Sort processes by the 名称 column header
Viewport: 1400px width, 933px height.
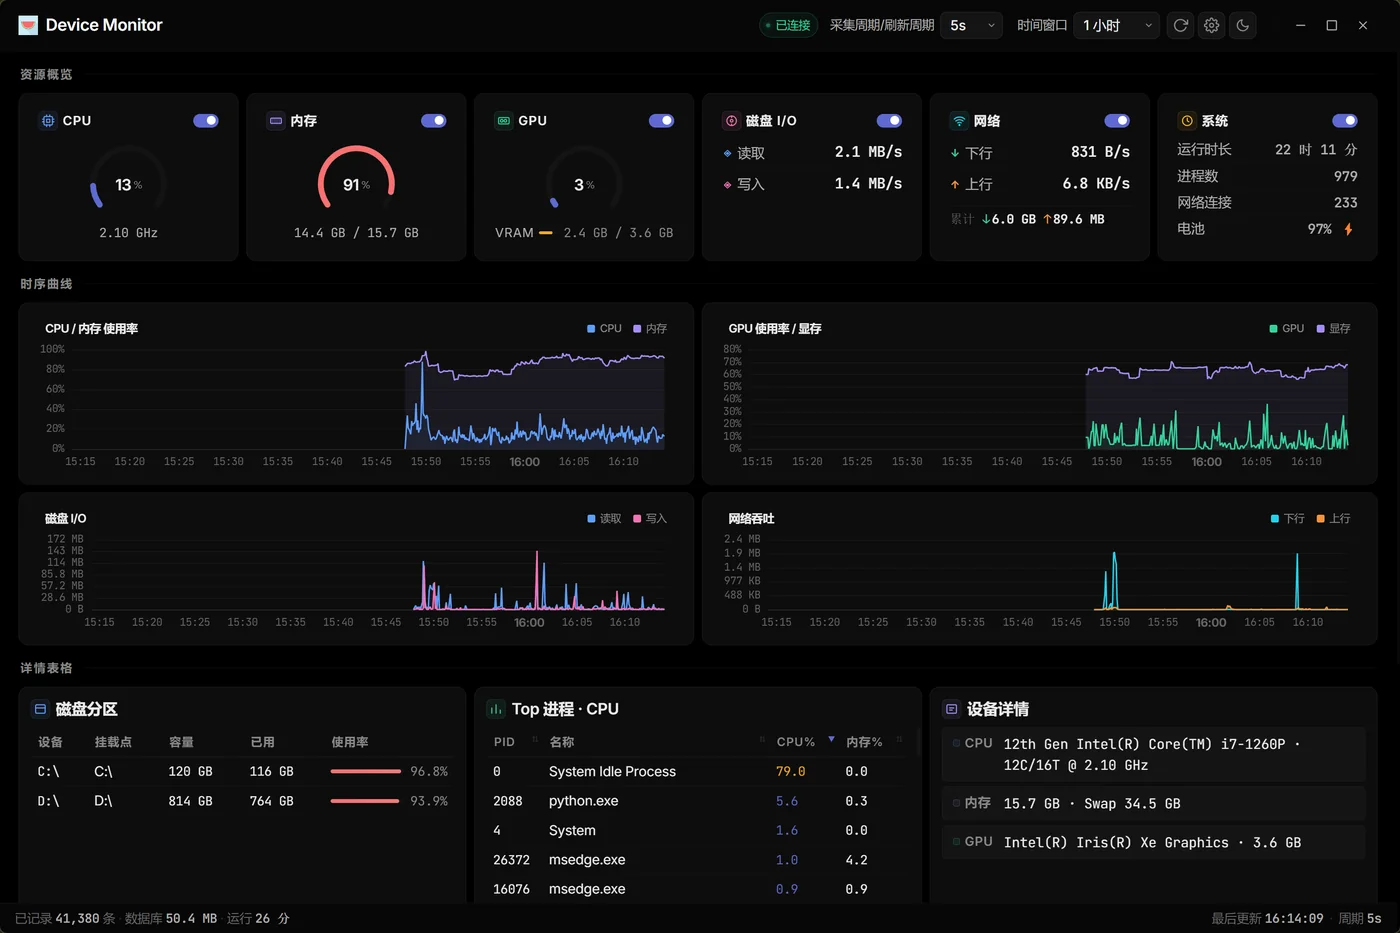point(561,742)
